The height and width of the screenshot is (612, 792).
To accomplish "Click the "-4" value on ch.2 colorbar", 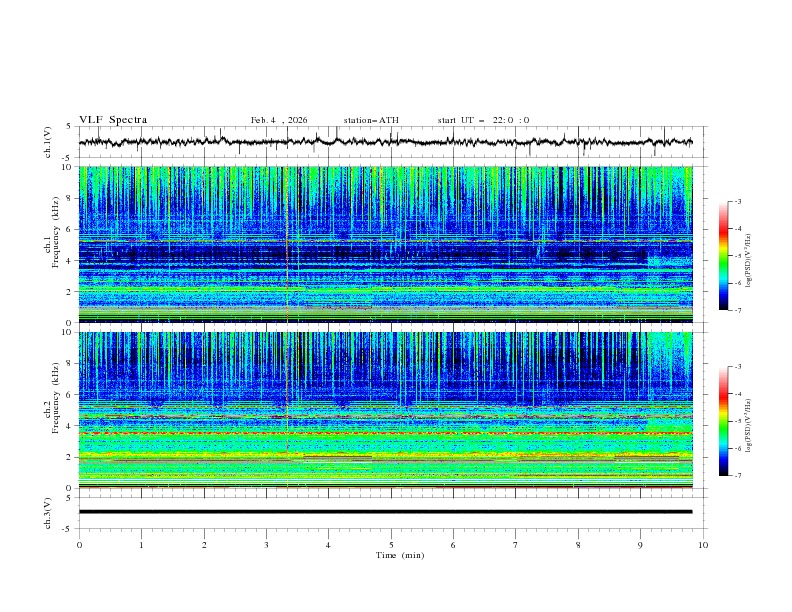I will pos(737,394).
